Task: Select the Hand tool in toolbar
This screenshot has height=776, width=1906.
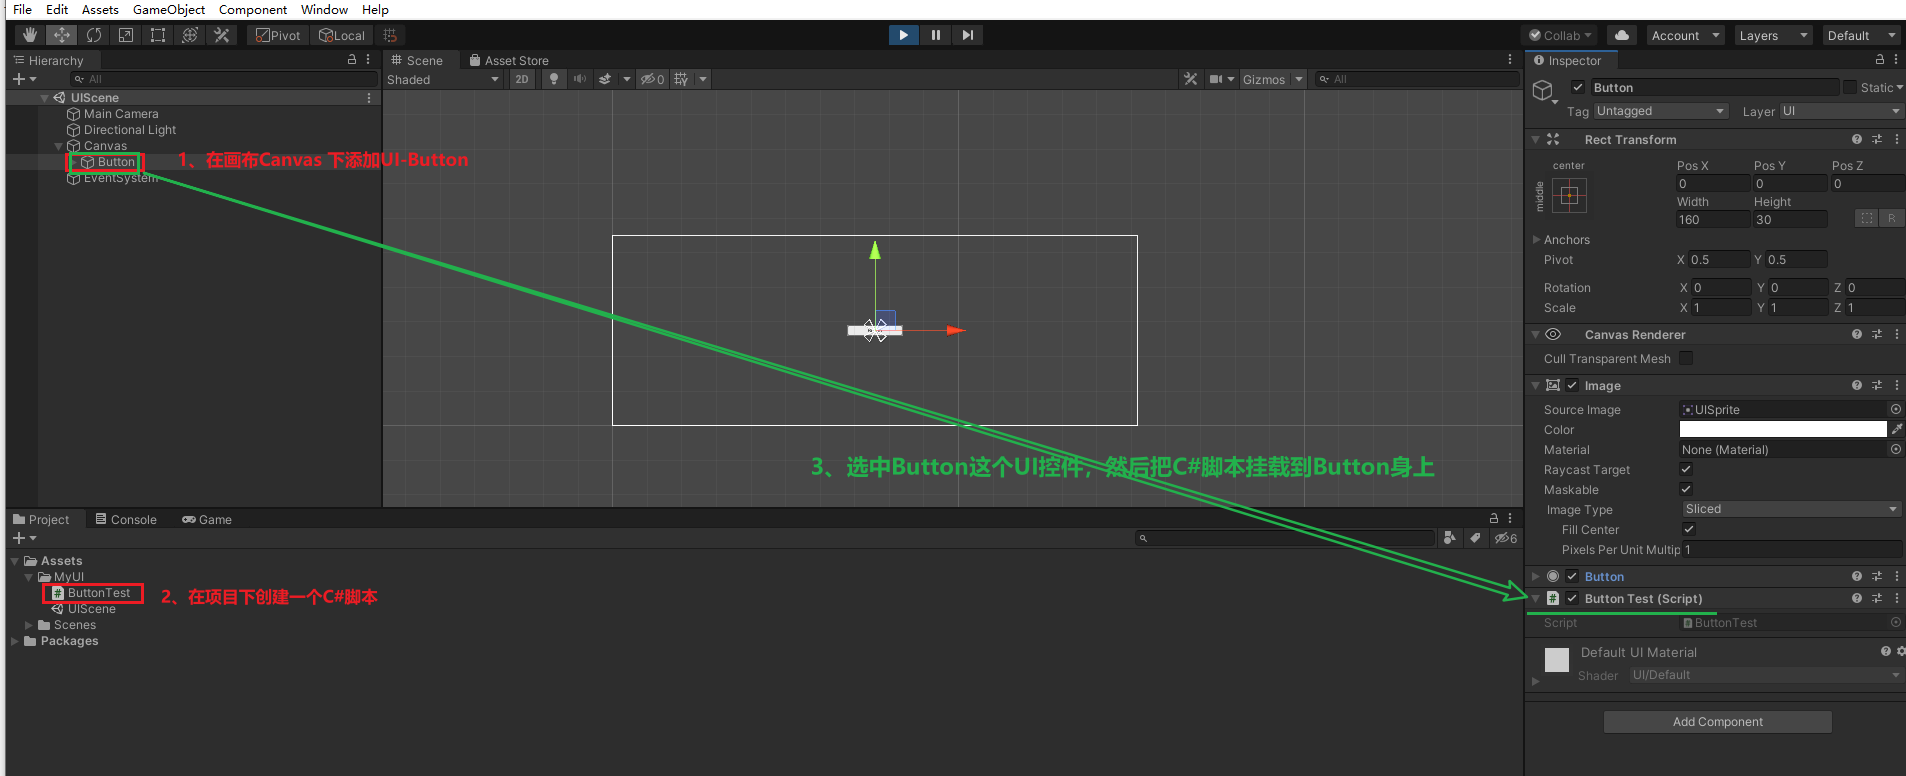Action: (30, 35)
